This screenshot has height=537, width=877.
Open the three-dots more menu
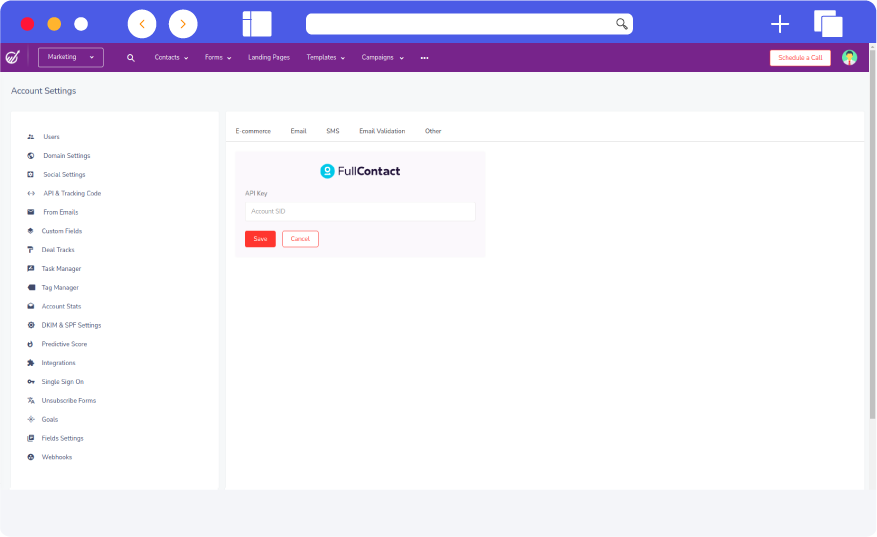click(425, 58)
